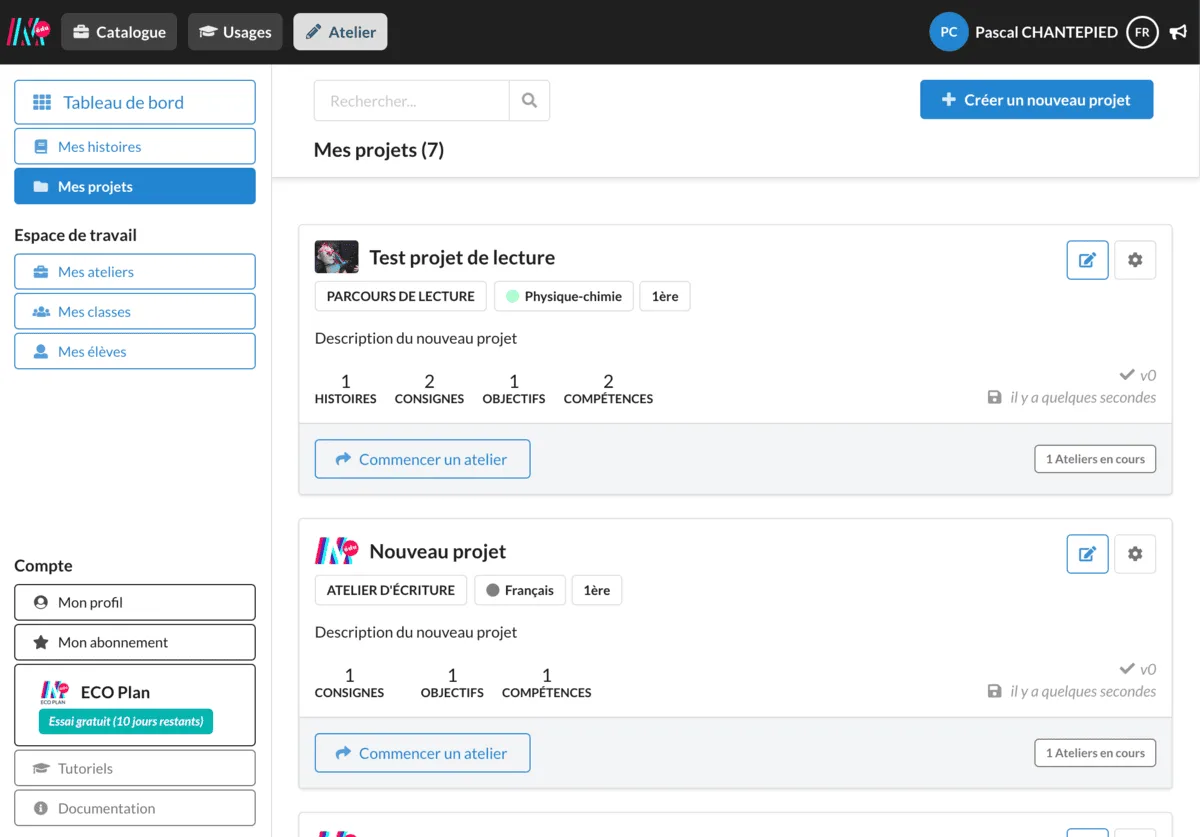Viewport: 1200px width, 837px height.
Task: Open settings gear for Test projet de lecture
Action: 1135,260
